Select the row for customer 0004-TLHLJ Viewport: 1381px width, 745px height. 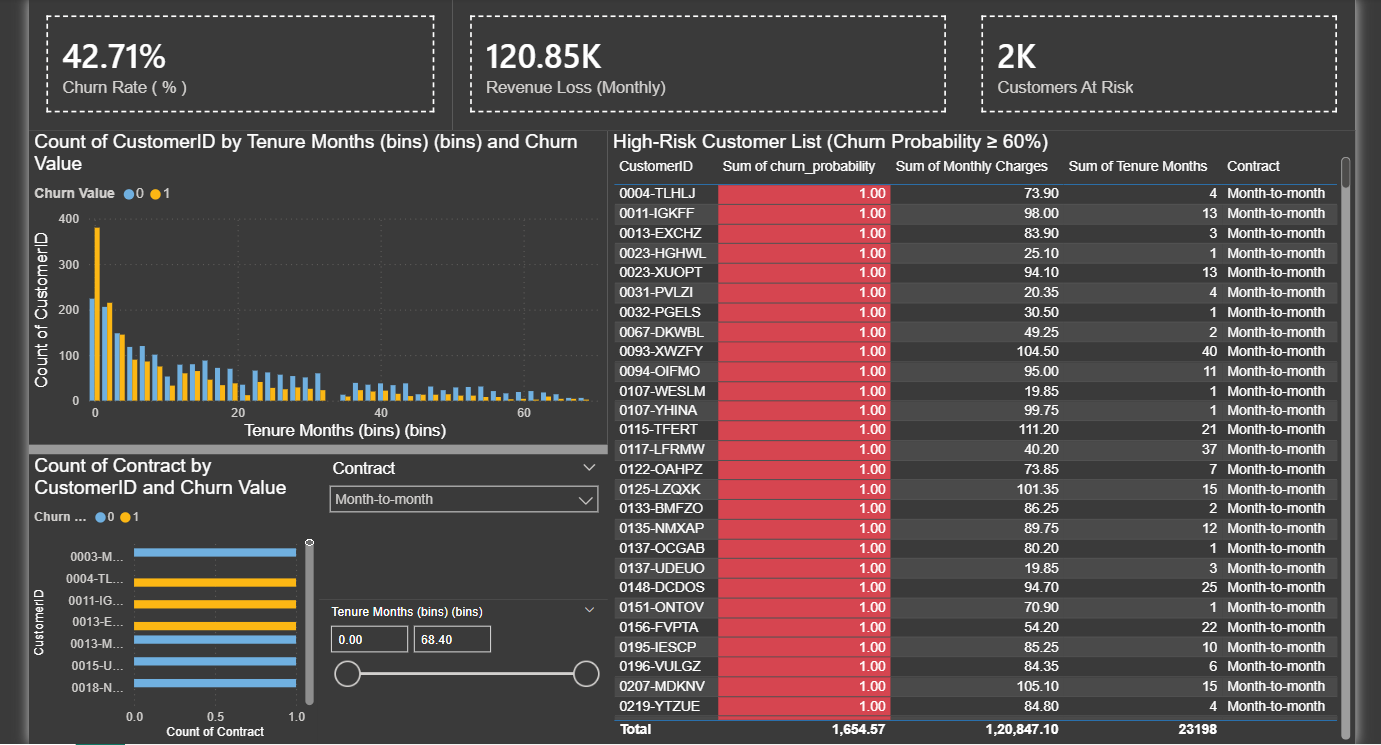click(660, 193)
